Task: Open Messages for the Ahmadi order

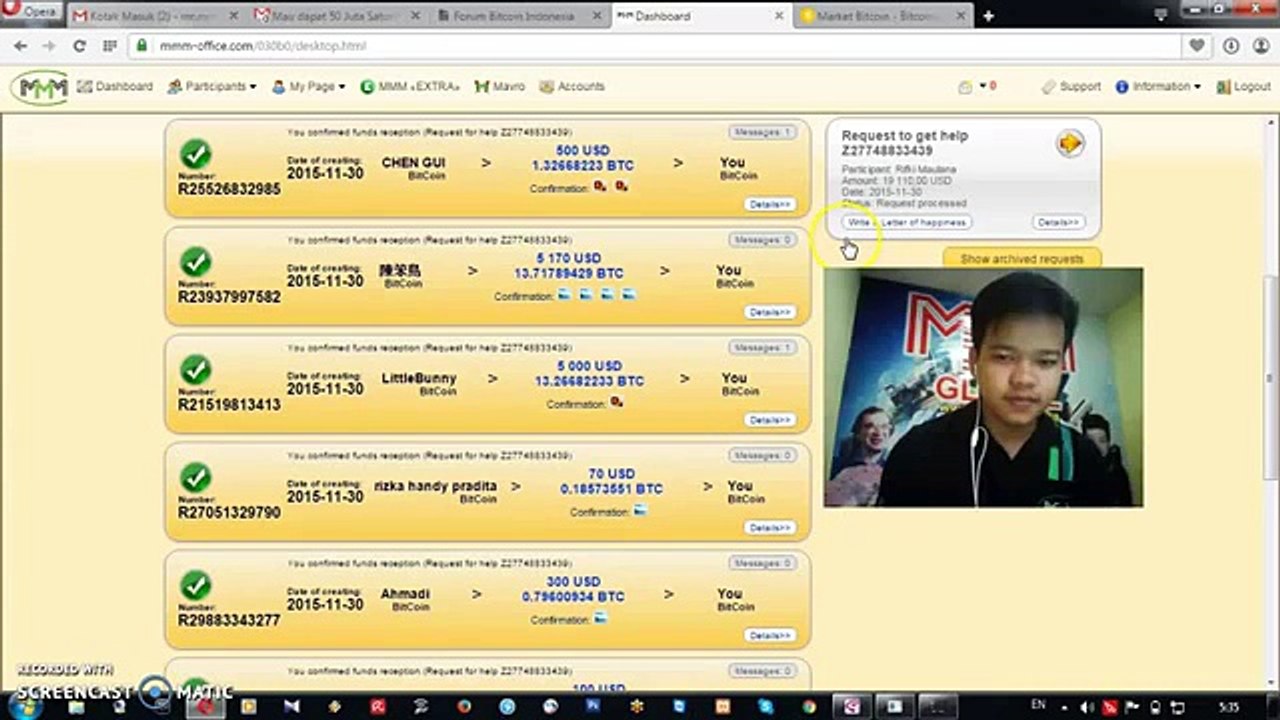Action: pos(762,564)
